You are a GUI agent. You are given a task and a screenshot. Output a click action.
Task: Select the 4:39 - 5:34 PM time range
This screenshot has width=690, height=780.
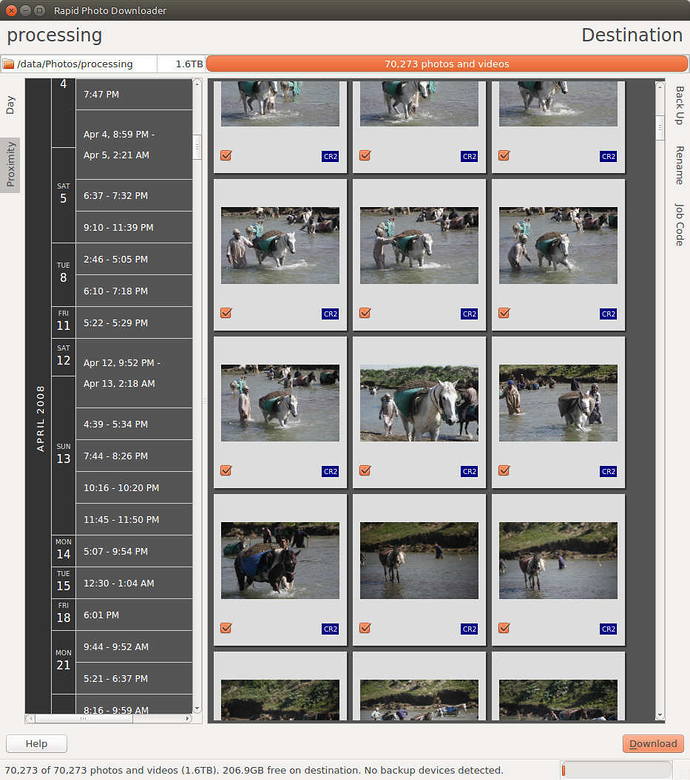(x=134, y=424)
